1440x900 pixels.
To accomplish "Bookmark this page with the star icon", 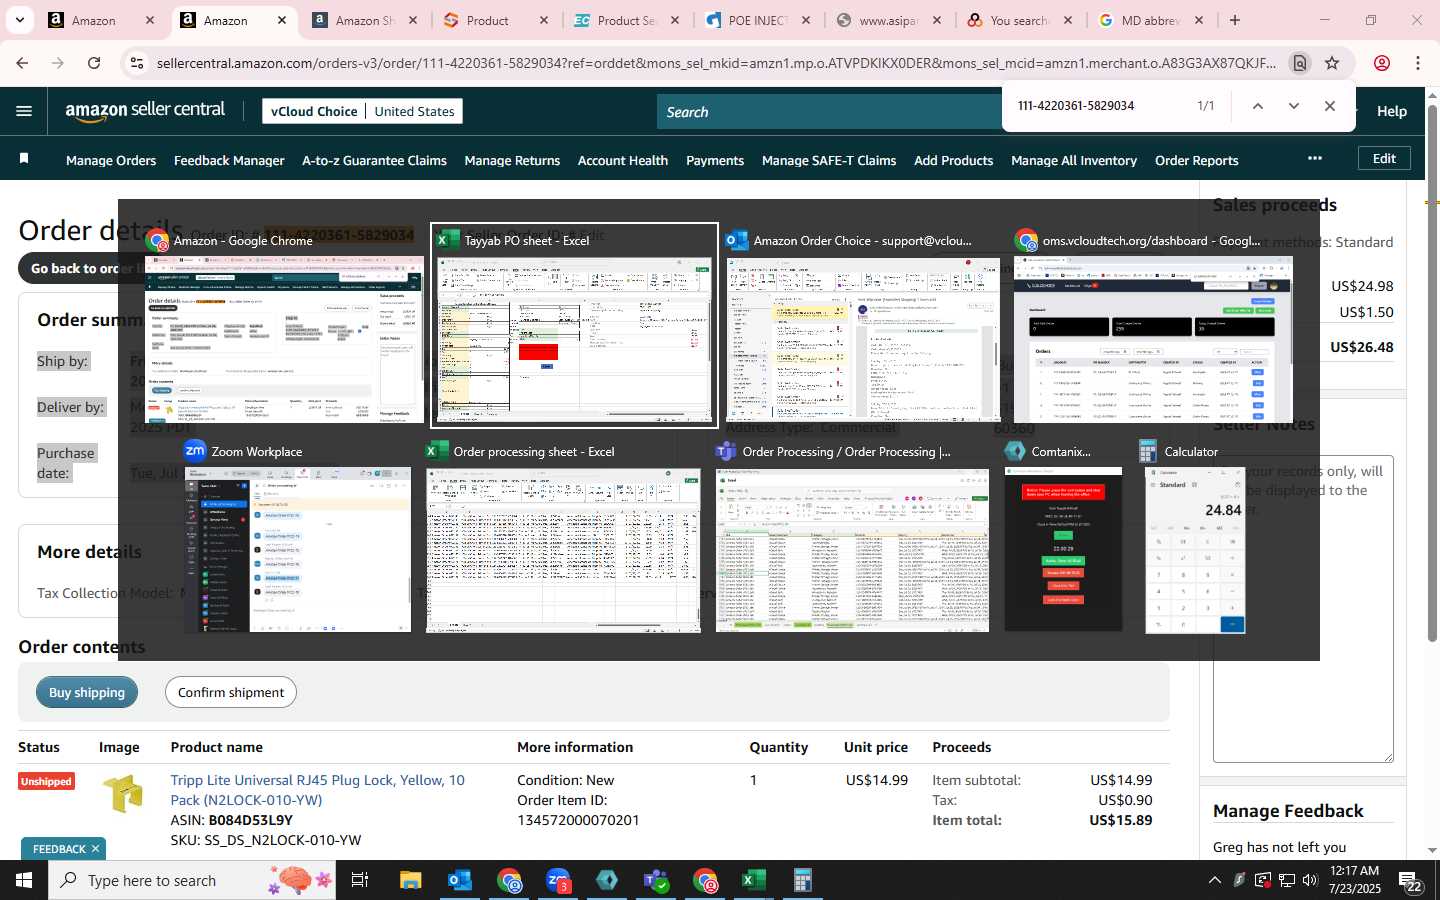I will coord(1332,63).
